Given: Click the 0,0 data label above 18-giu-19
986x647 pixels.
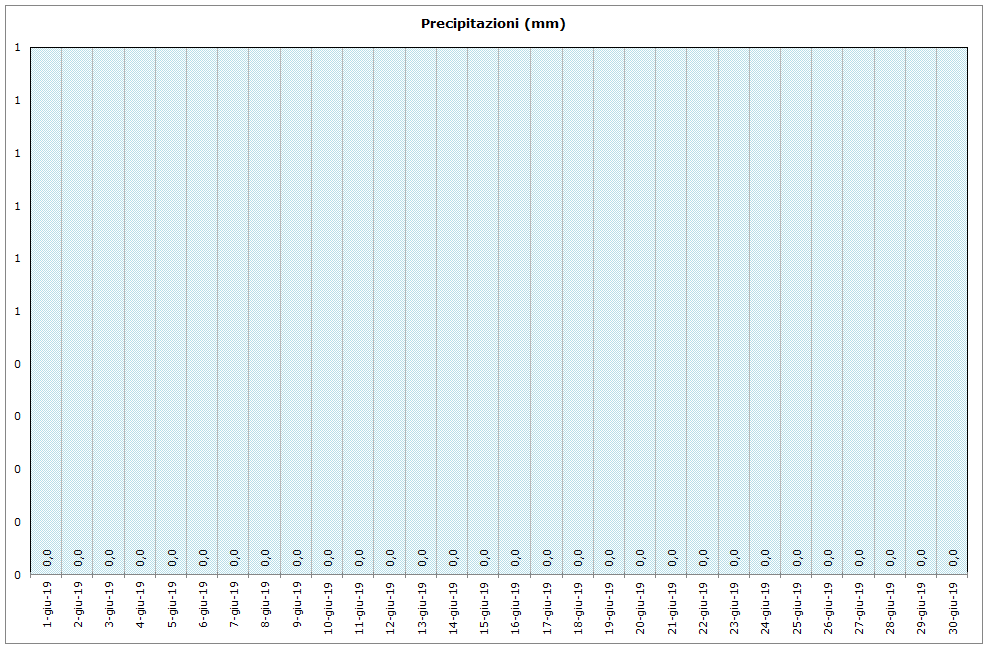Looking at the screenshot, I should point(578,558).
